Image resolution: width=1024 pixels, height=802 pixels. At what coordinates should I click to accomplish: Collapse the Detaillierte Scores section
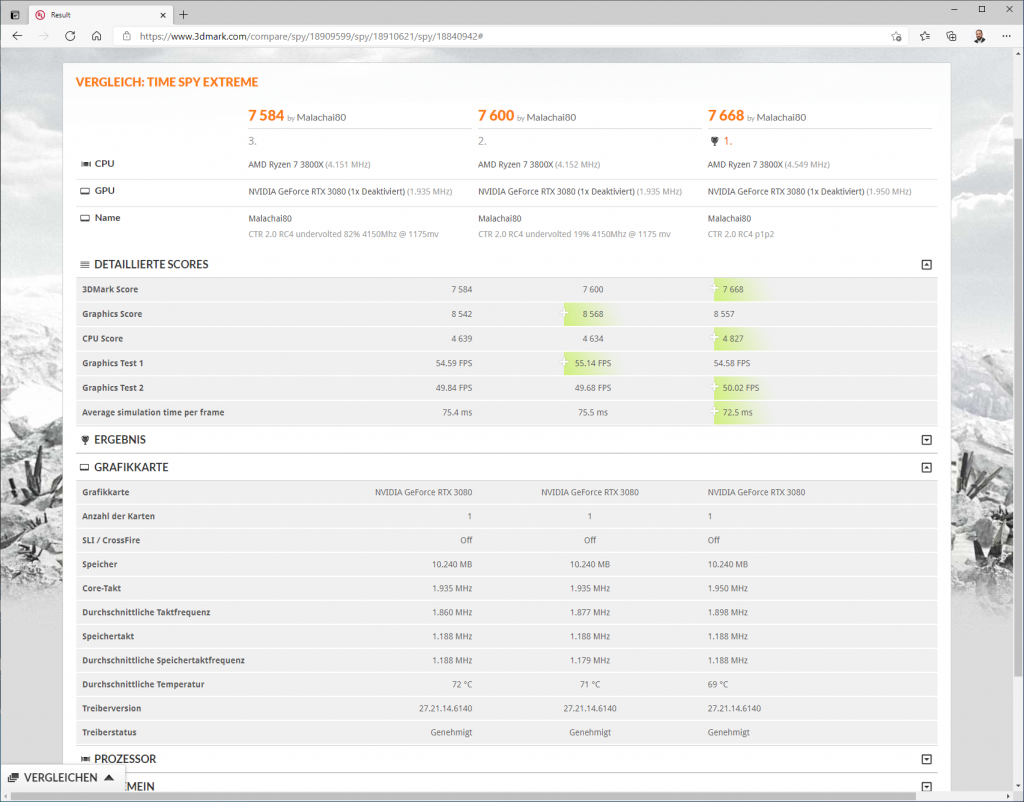click(926, 265)
